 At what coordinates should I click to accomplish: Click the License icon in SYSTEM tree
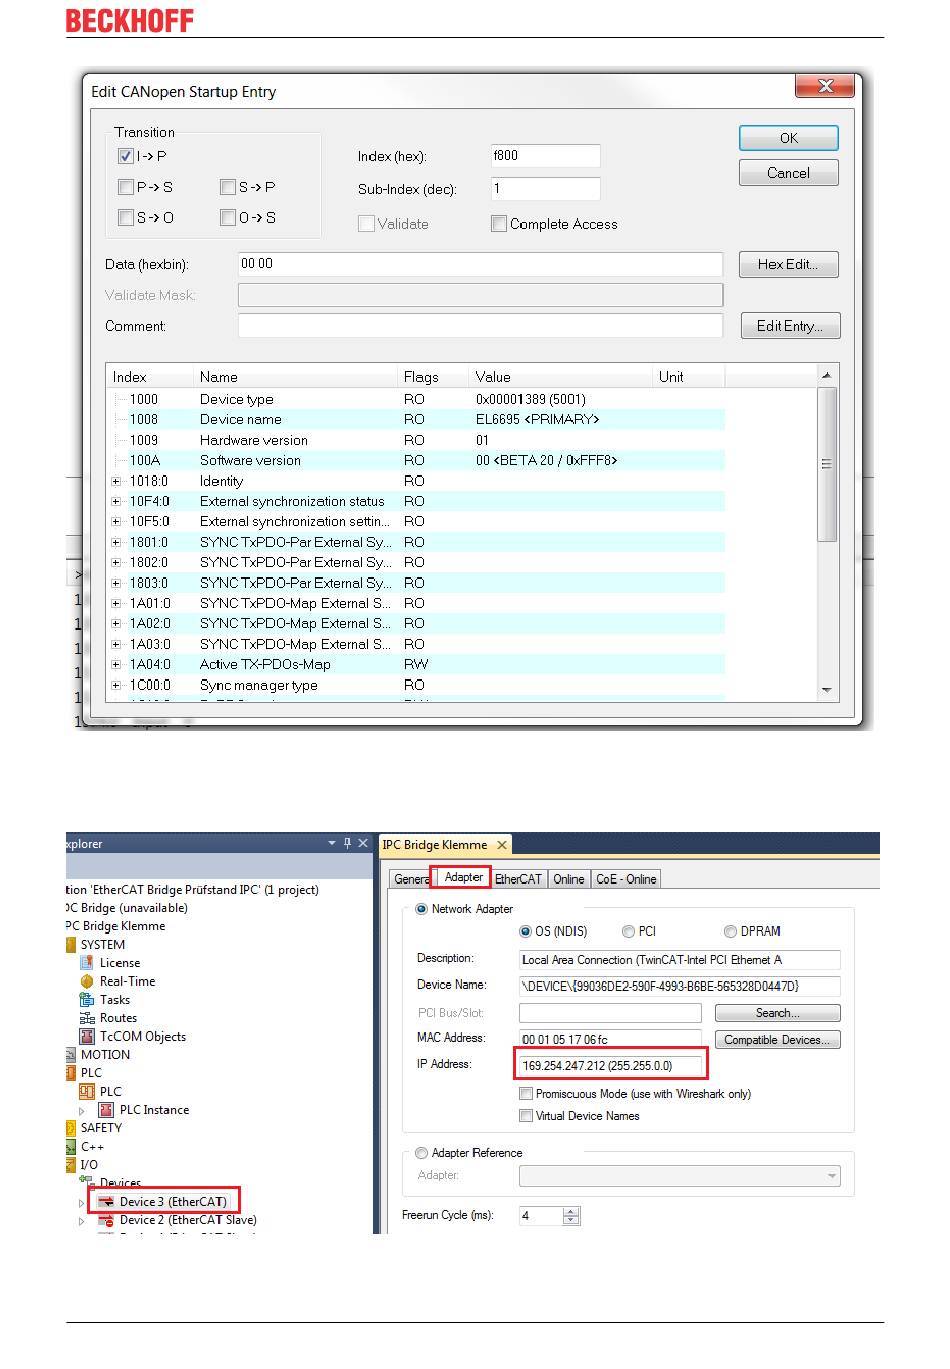(86, 963)
